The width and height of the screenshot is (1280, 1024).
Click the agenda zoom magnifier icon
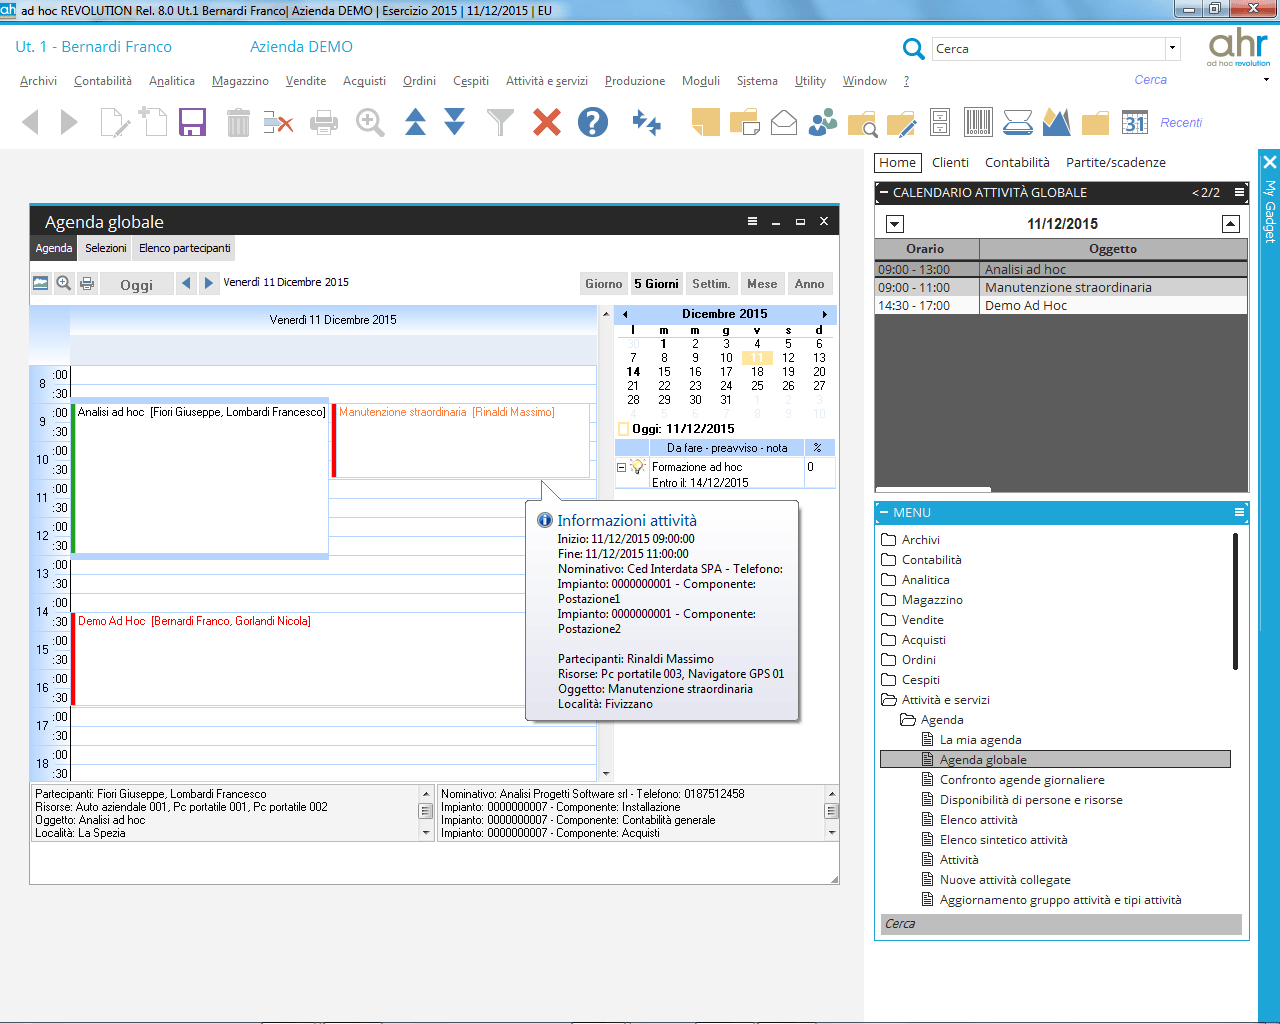[64, 283]
